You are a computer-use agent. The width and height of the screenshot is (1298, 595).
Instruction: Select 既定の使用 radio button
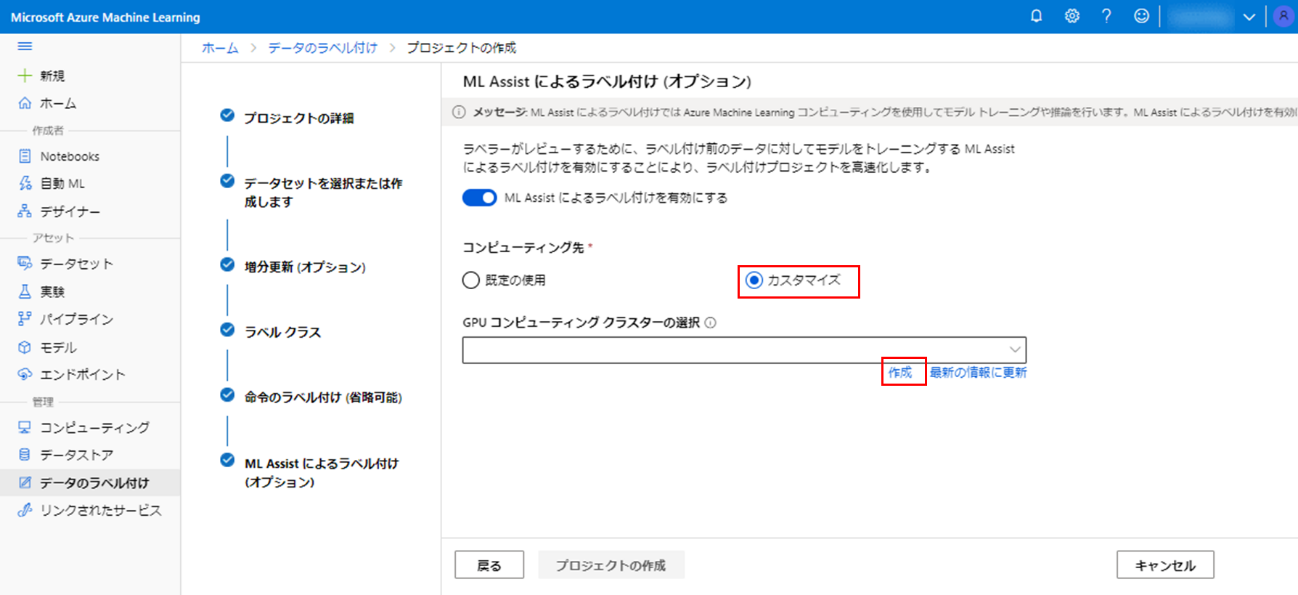click(471, 281)
